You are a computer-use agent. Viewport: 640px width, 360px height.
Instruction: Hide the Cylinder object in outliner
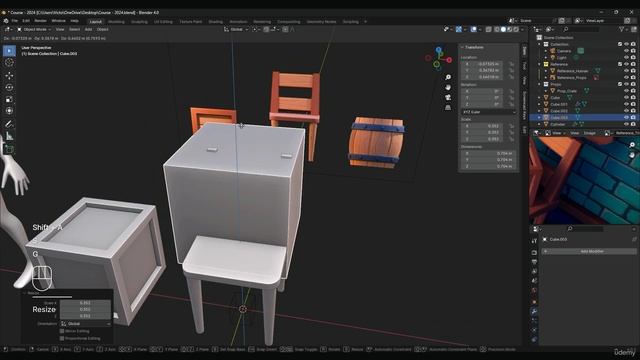626,124
